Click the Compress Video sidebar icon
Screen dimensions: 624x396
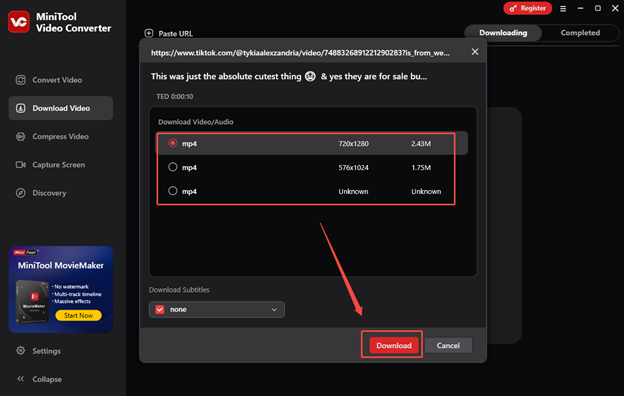(21, 137)
